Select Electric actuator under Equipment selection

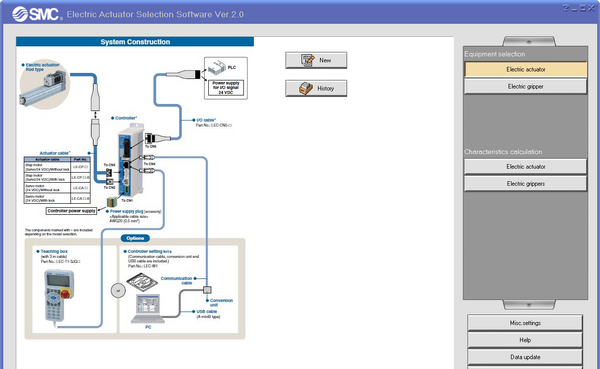click(525, 69)
